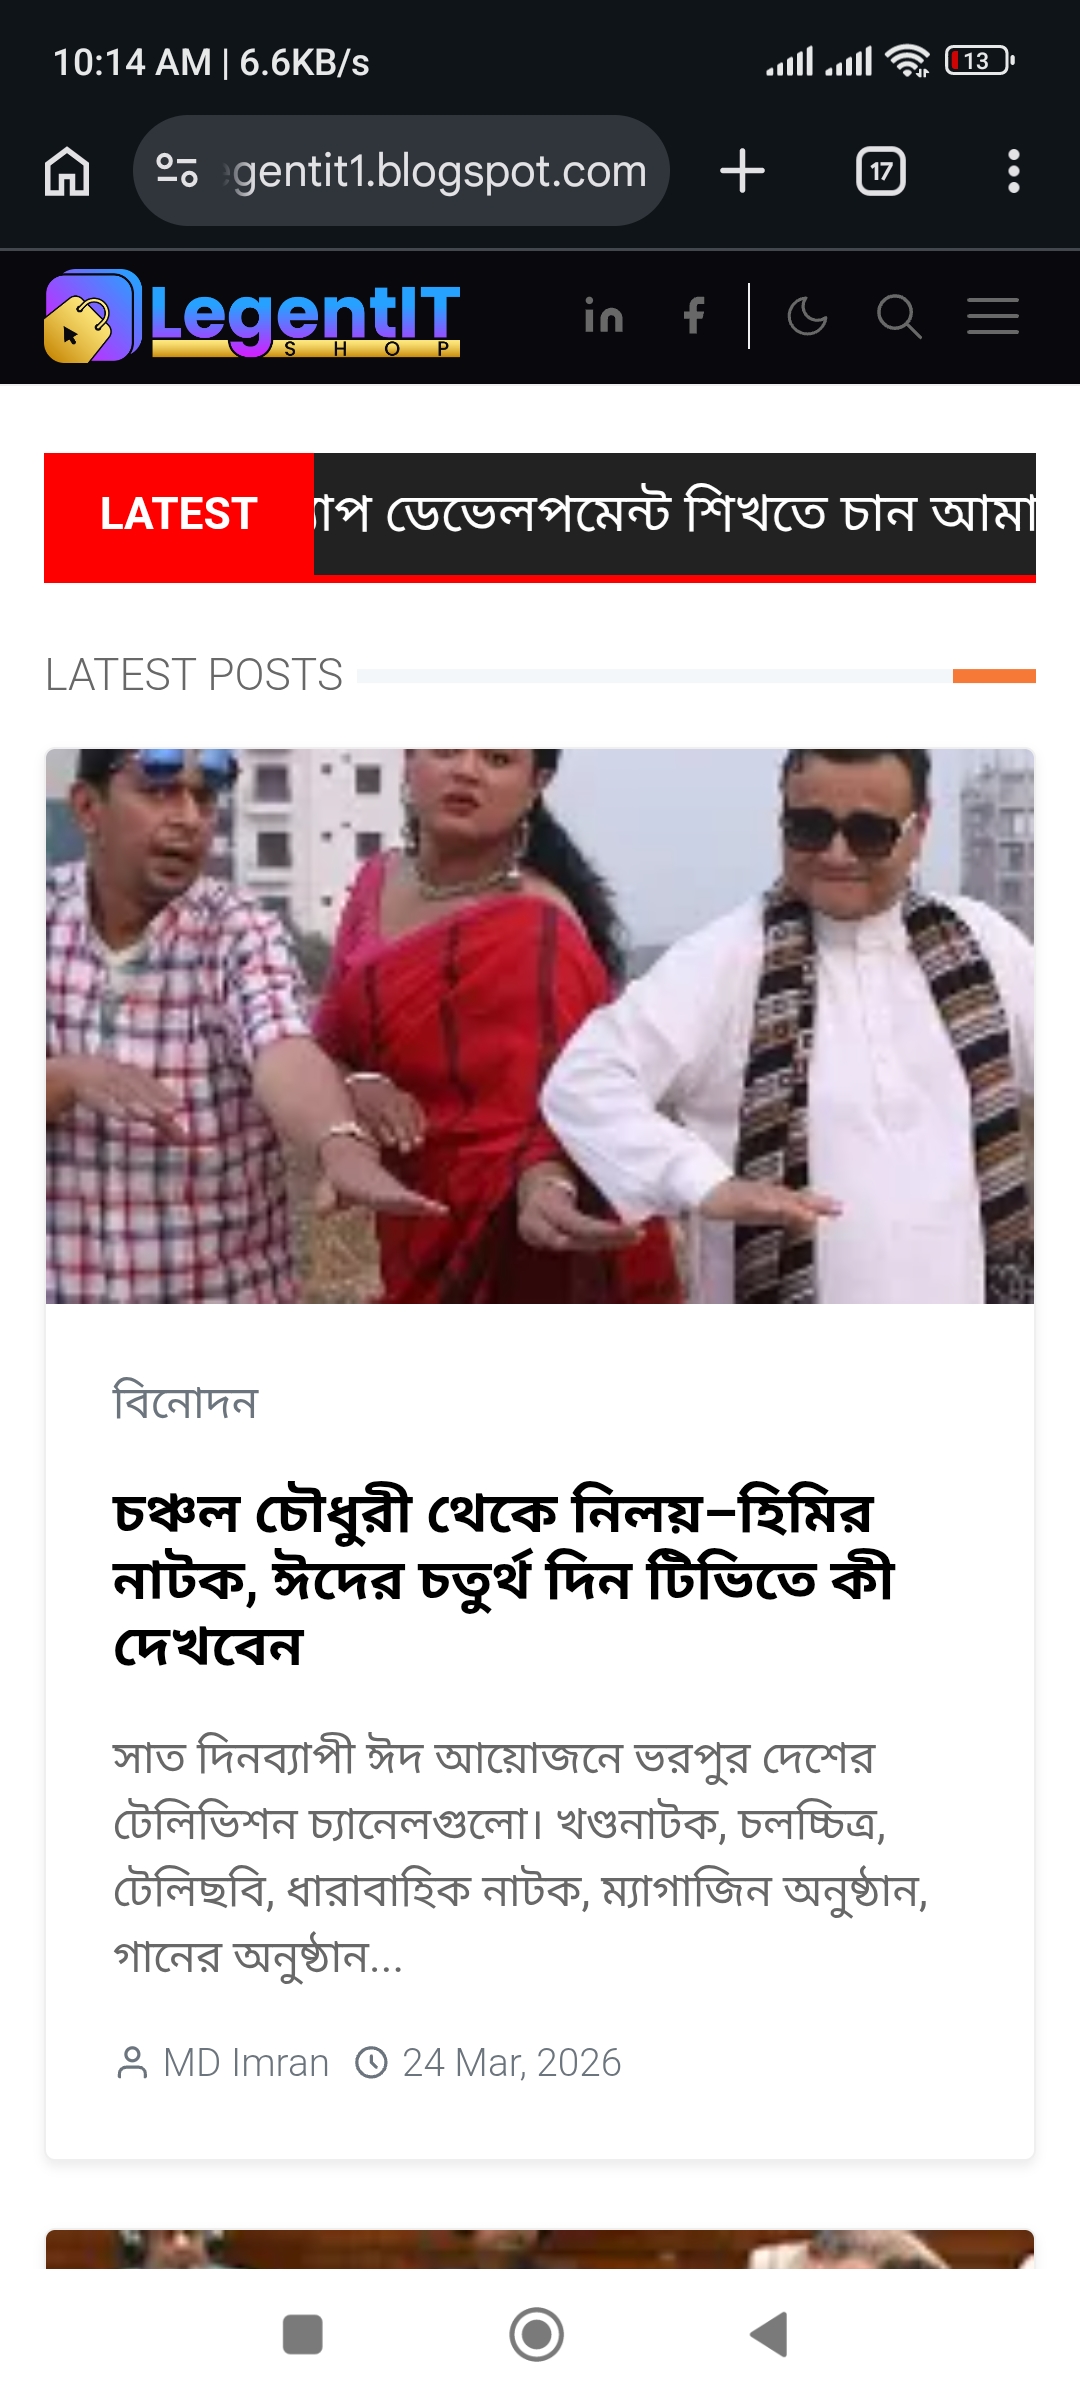Open the browser three-dot overflow menu
The width and height of the screenshot is (1080, 2400).
pos(1013,171)
